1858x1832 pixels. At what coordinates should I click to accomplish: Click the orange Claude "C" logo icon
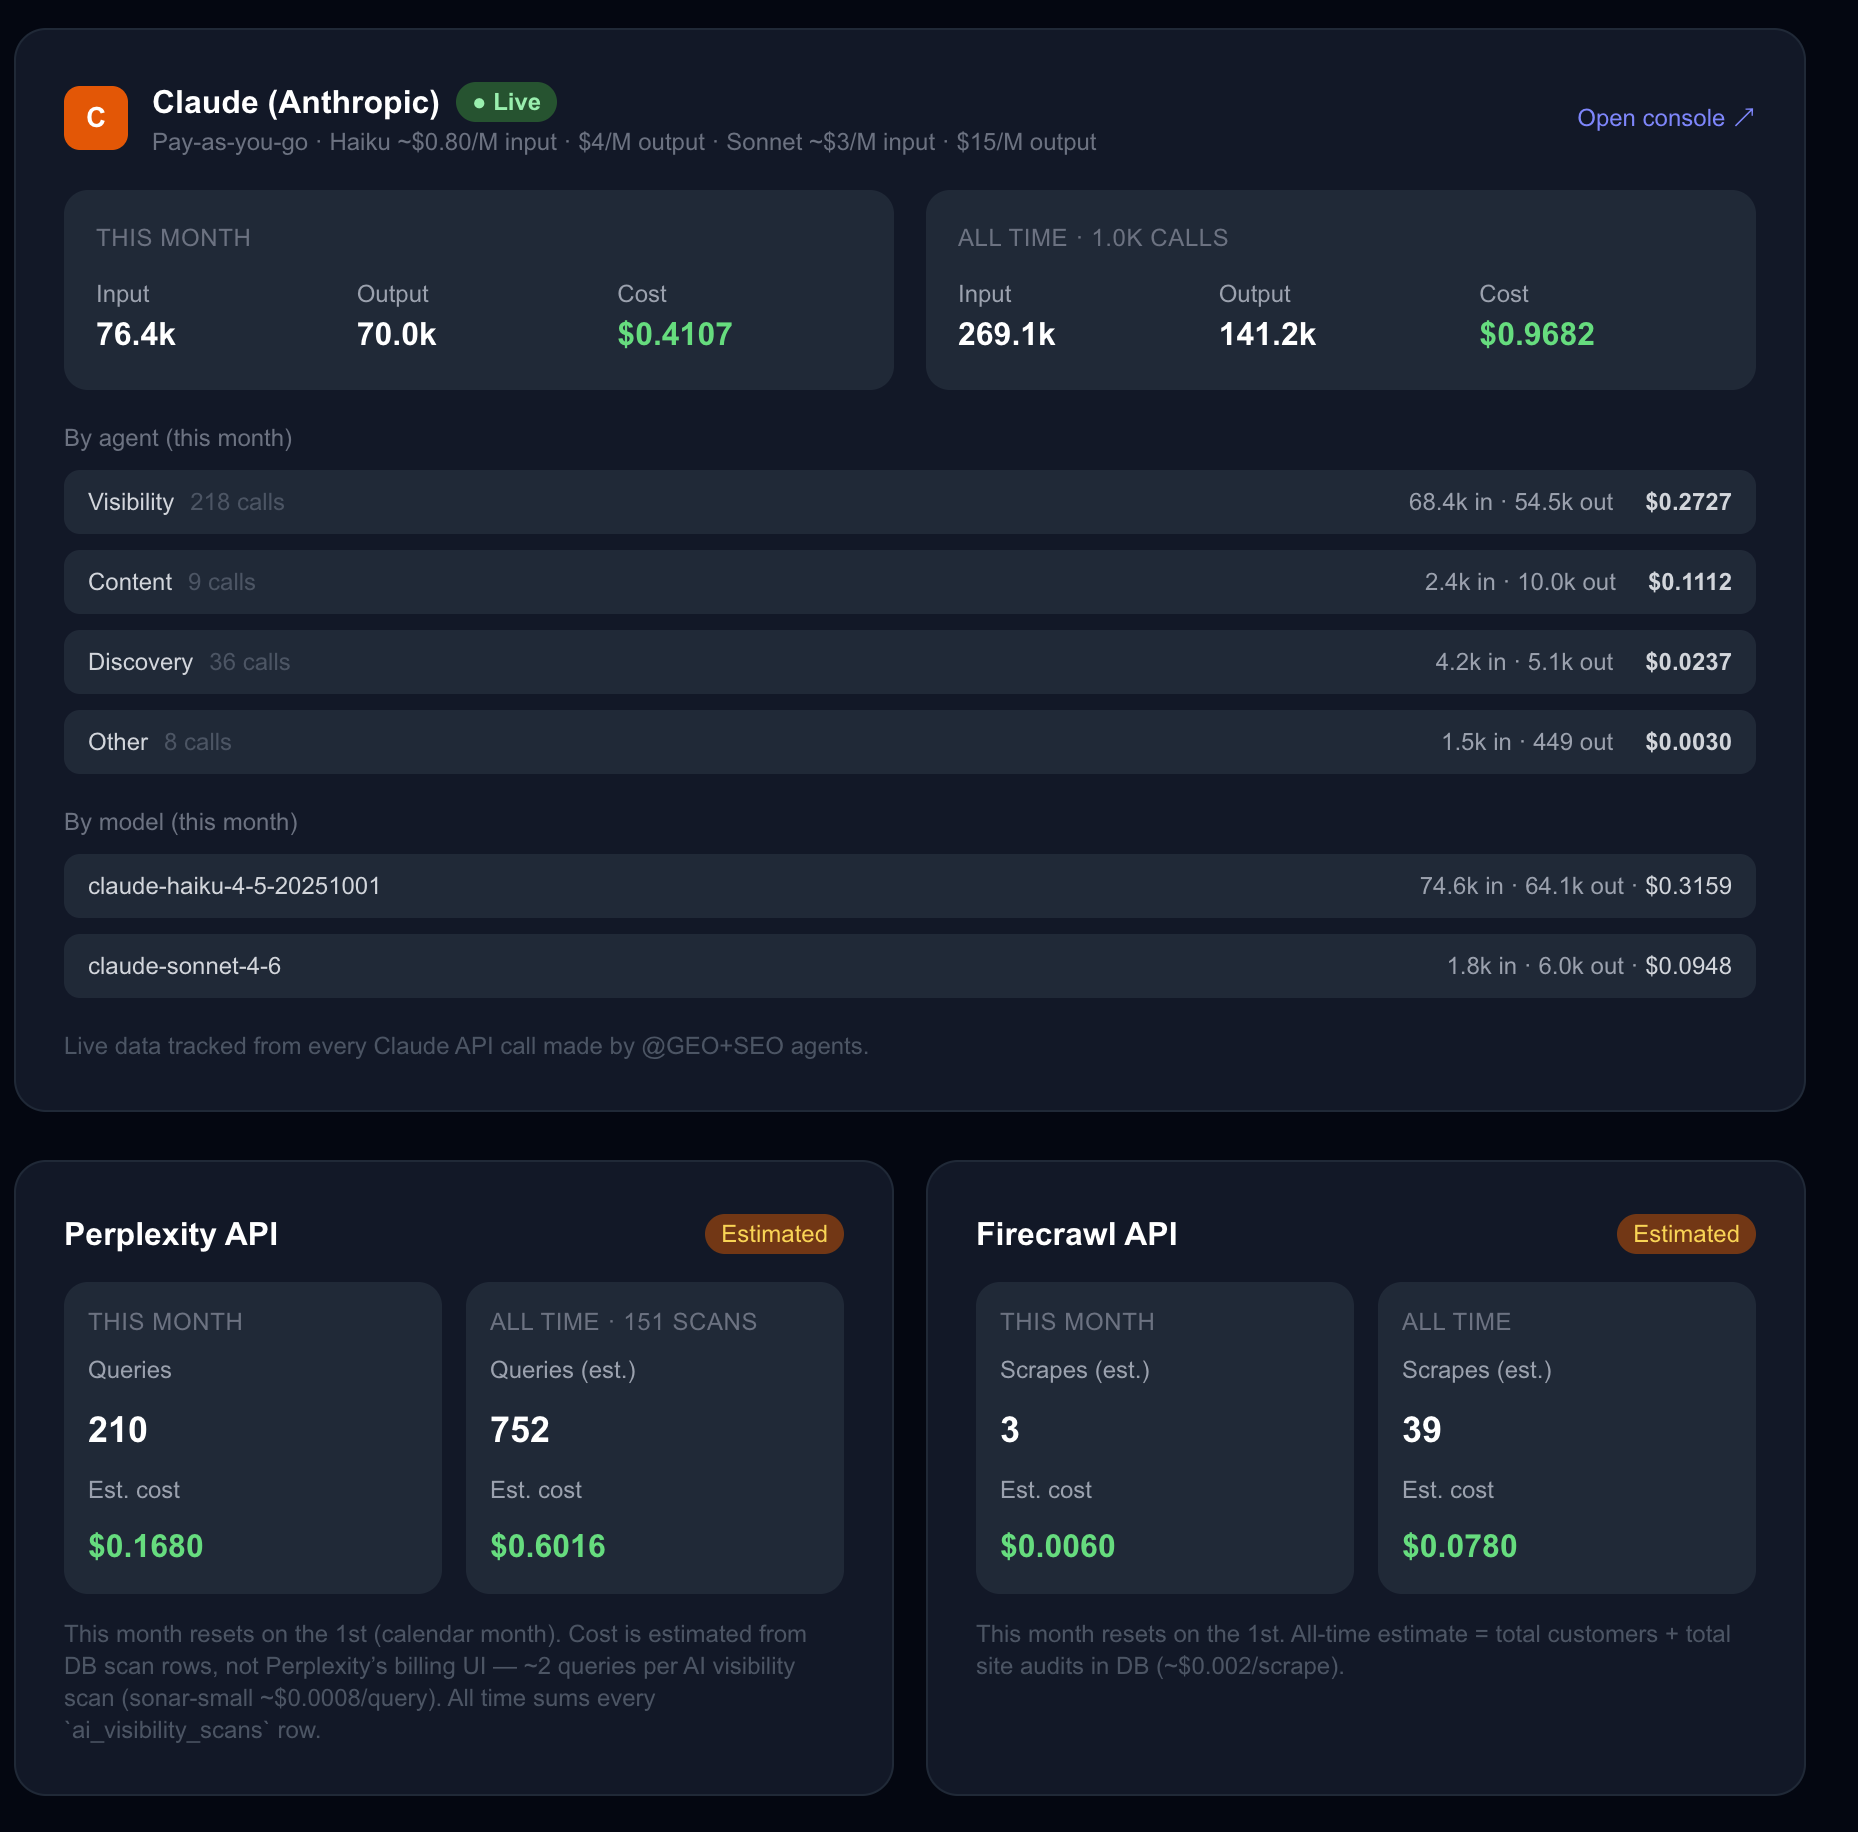pyautogui.click(x=96, y=118)
